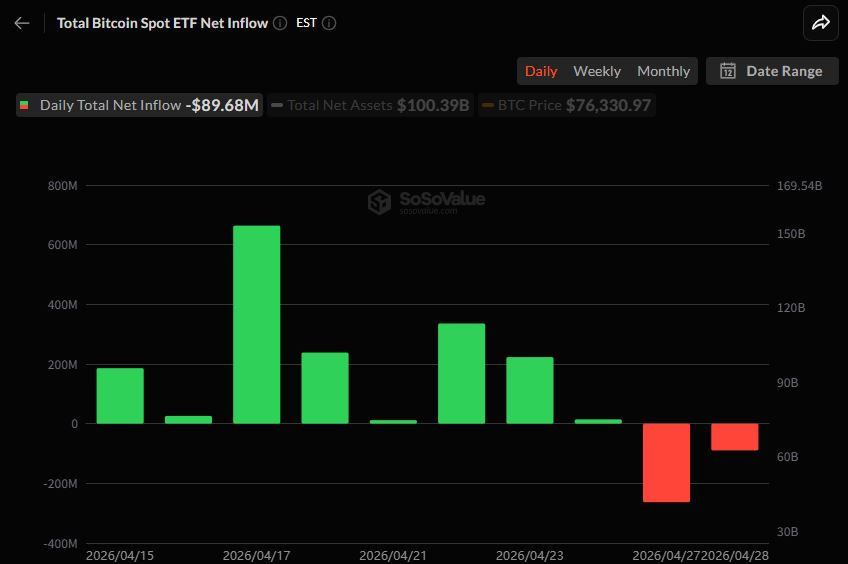Click the red bar for 2026/04/27
The height and width of the screenshot is (564, 848).
(x=666, y=462)
